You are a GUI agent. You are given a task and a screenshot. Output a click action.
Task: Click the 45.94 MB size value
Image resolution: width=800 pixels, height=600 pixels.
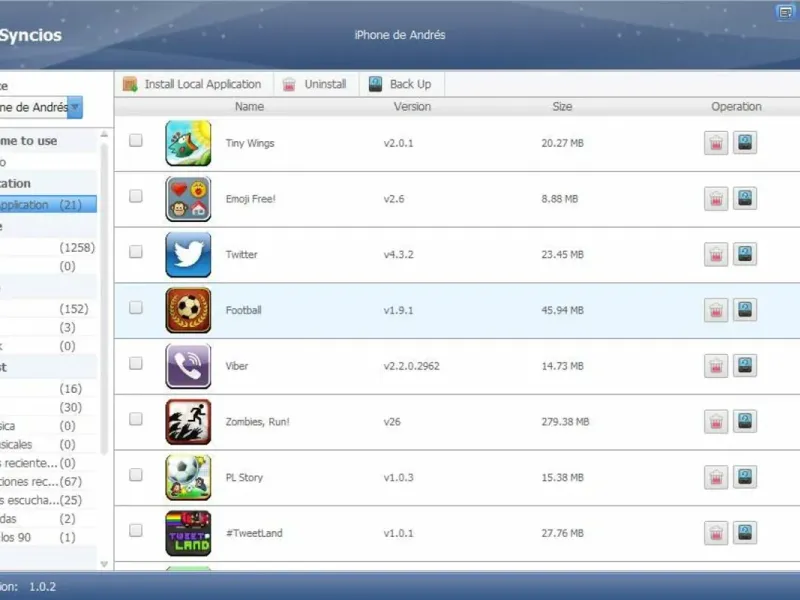[x=562, y=310]
